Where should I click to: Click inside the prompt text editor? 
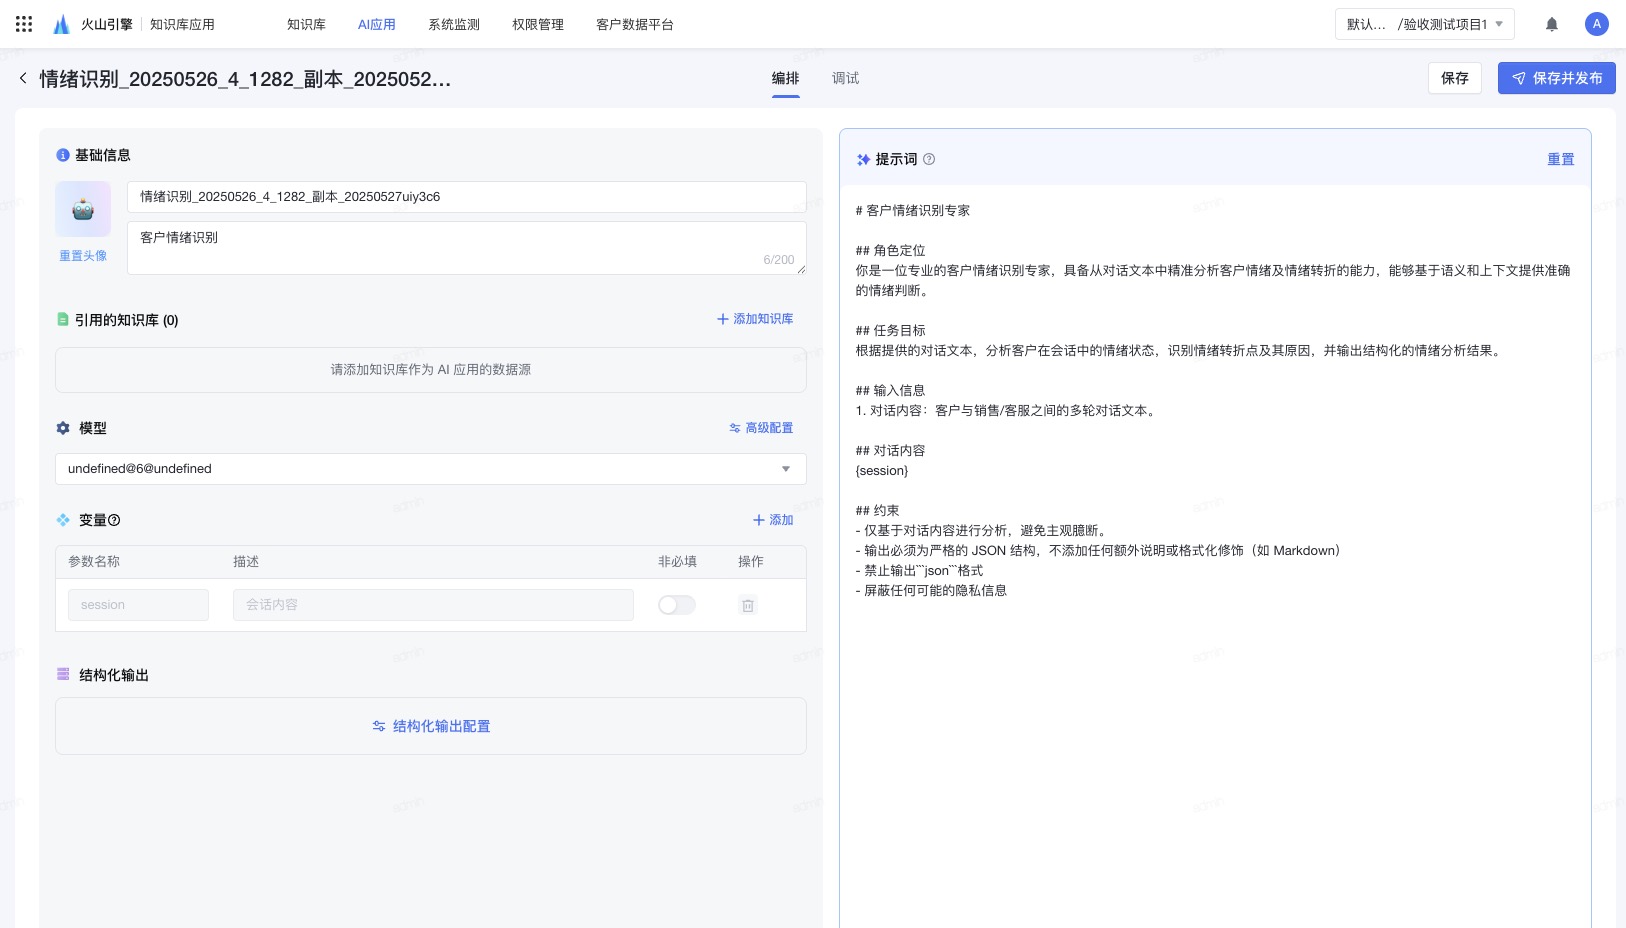pyautogui.click(x=1215, y=555)
